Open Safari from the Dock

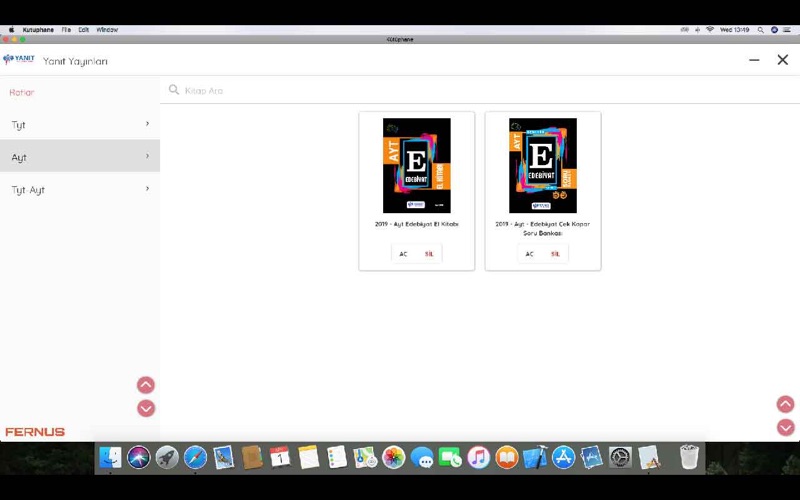pyautogui.click(x=195, y=457)
